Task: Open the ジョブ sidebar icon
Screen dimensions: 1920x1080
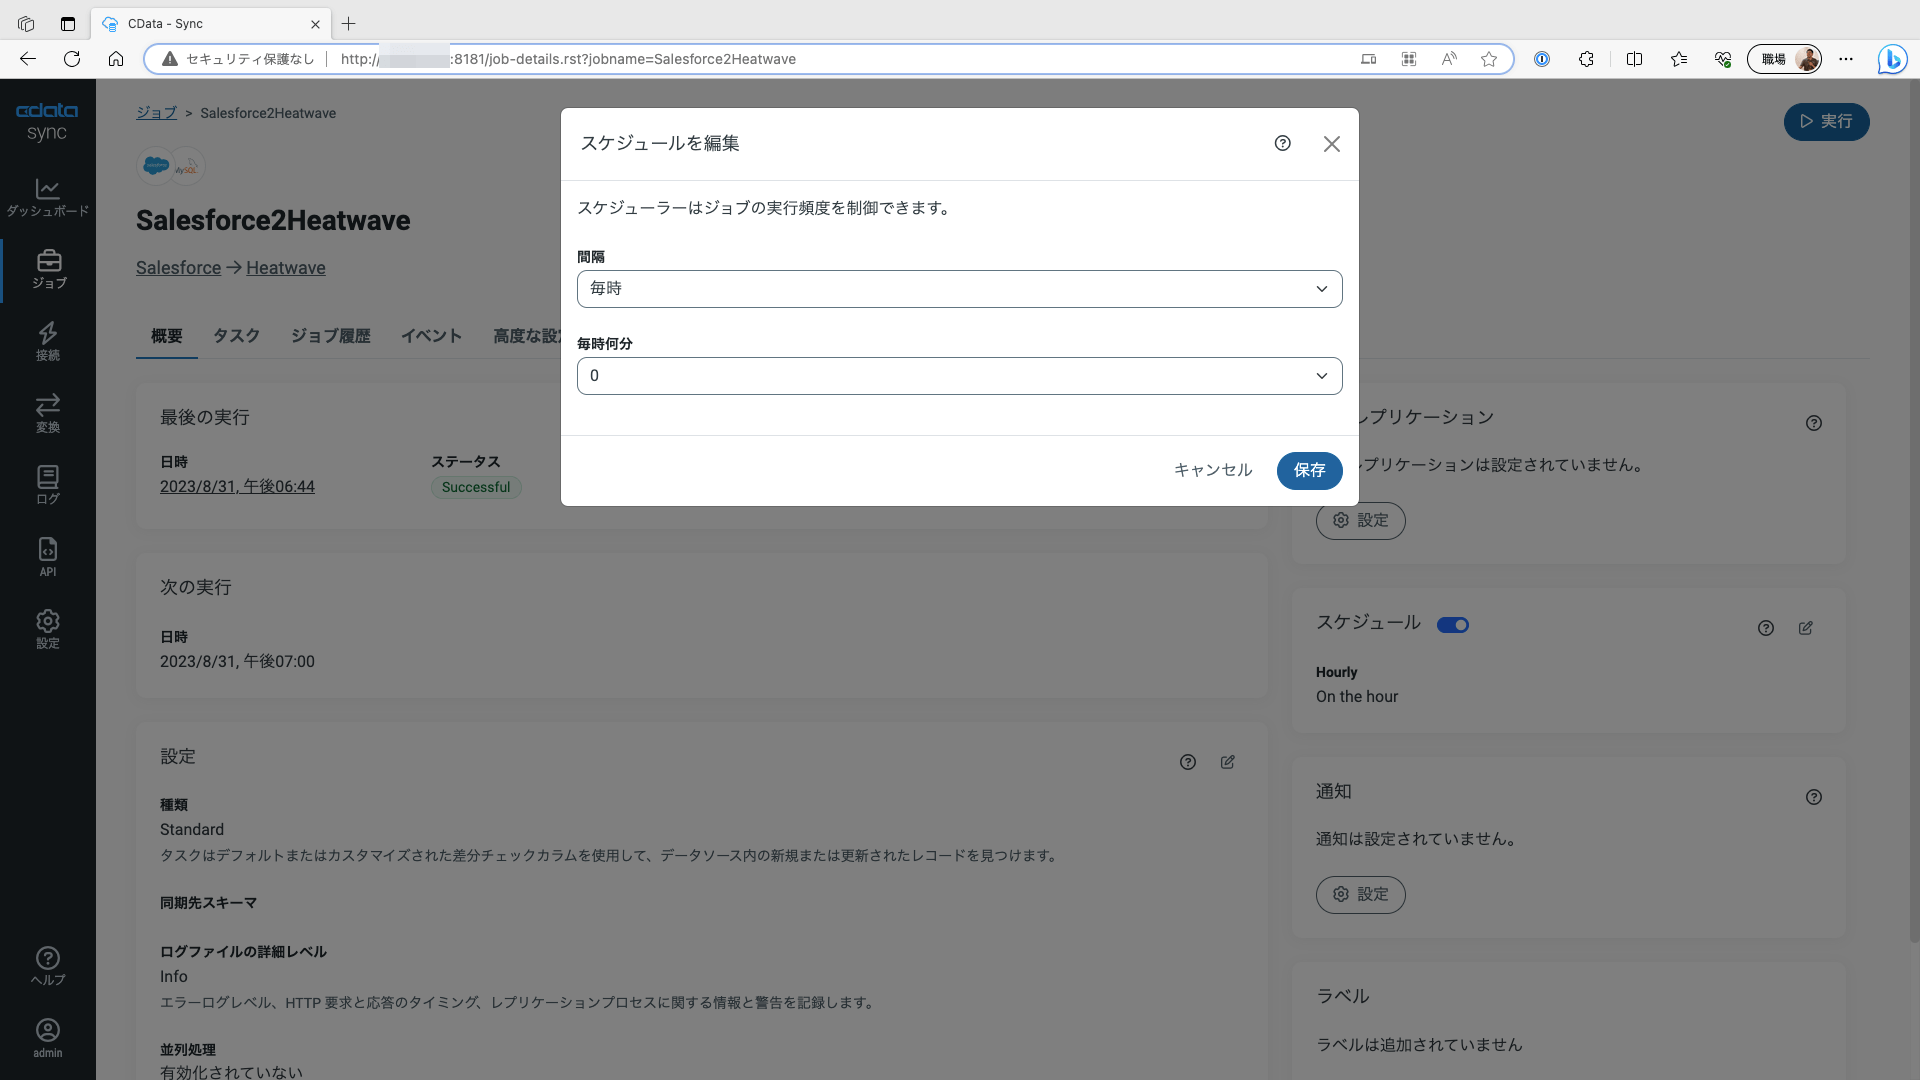Action: pos(49,269)
